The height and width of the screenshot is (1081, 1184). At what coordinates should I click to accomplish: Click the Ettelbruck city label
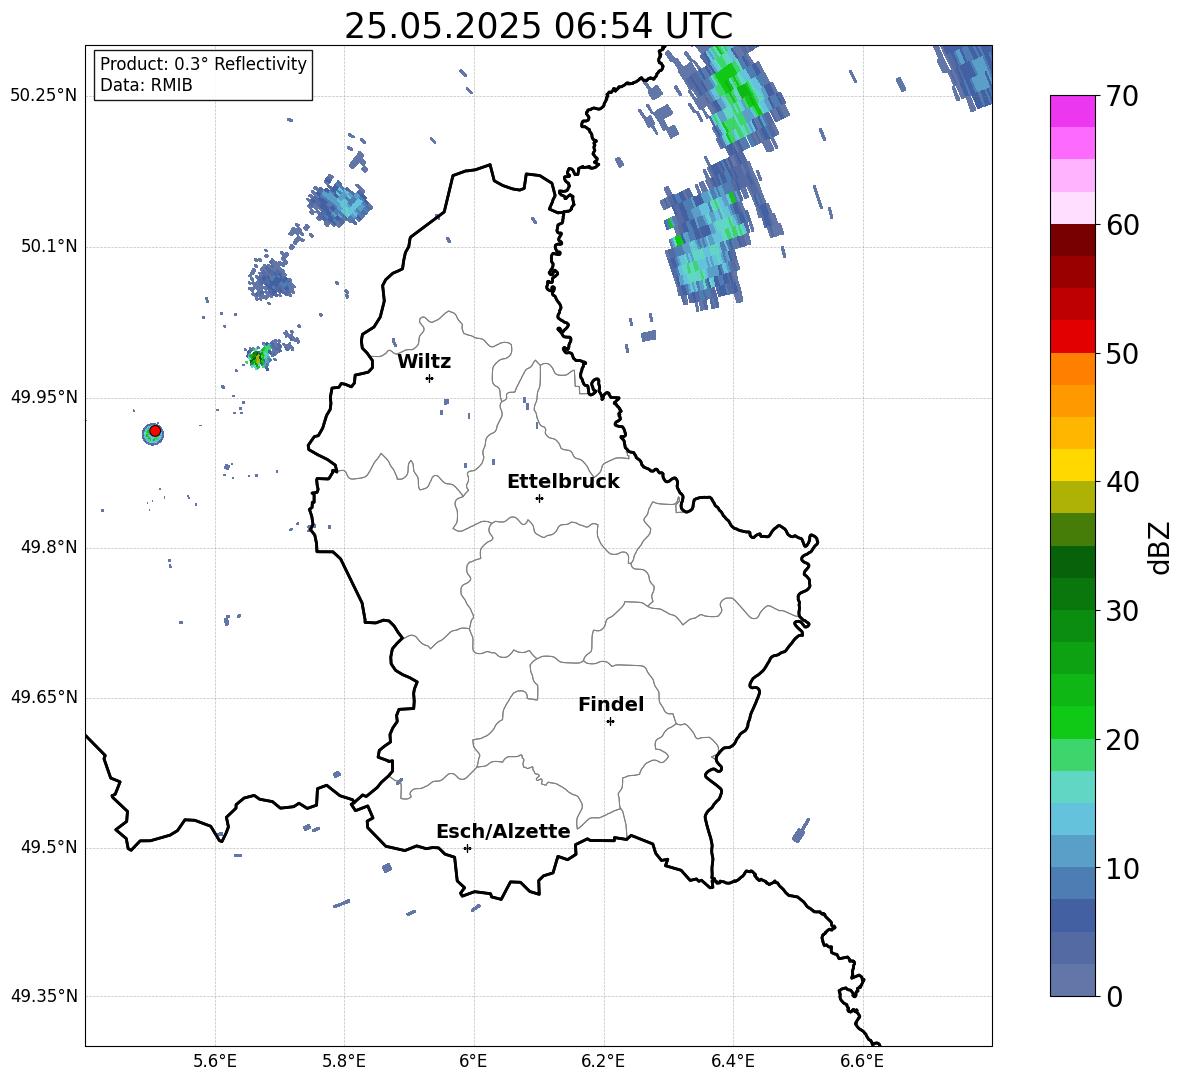pyautogui.click(x=563, y=482)
